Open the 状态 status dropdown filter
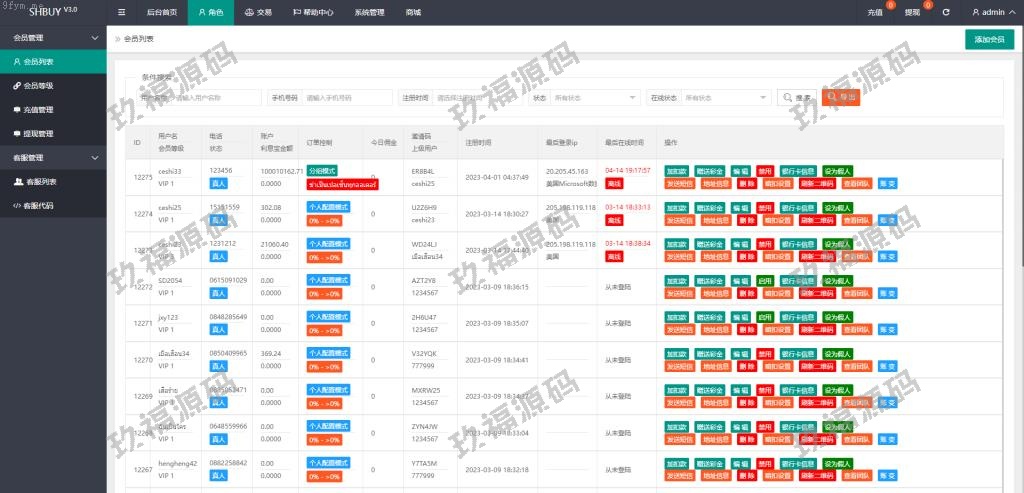 [x=595, y=98]
